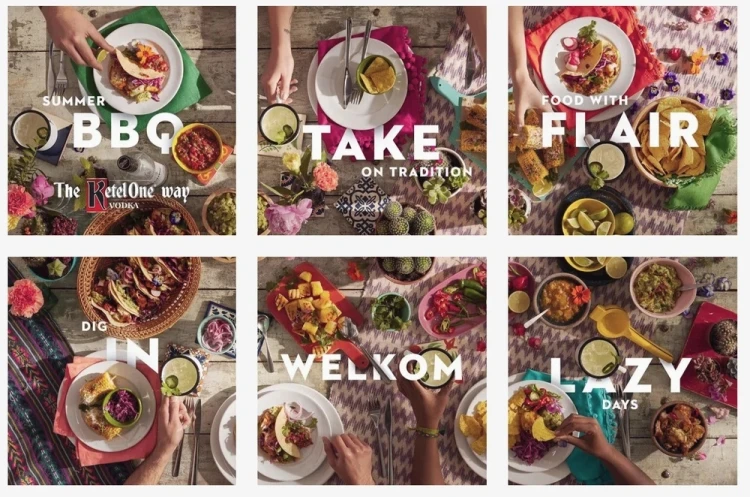Image resolution: width=750 pixels, height=497 pixels.
Task: Select the Food With Flair image
Action: [623, 120]
